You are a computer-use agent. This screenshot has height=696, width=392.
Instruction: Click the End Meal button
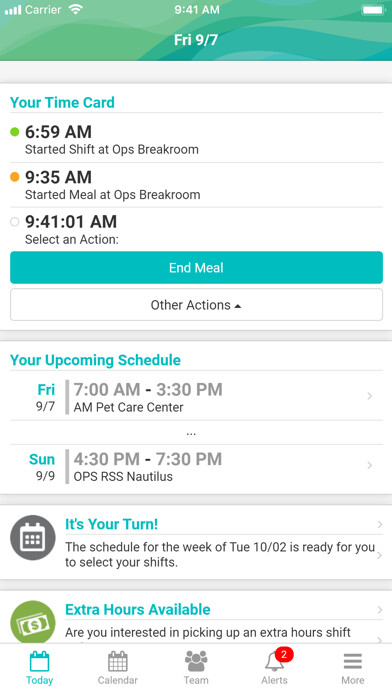[x=196, y=268]
